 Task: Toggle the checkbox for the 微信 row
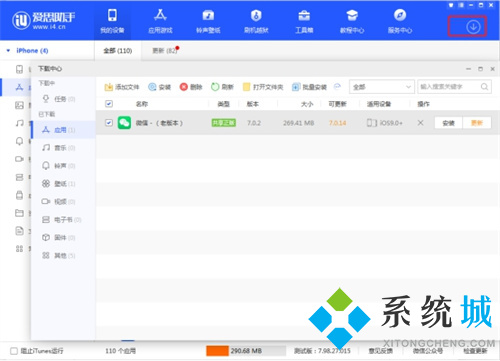pyautogui.click(x=109, y=123)
